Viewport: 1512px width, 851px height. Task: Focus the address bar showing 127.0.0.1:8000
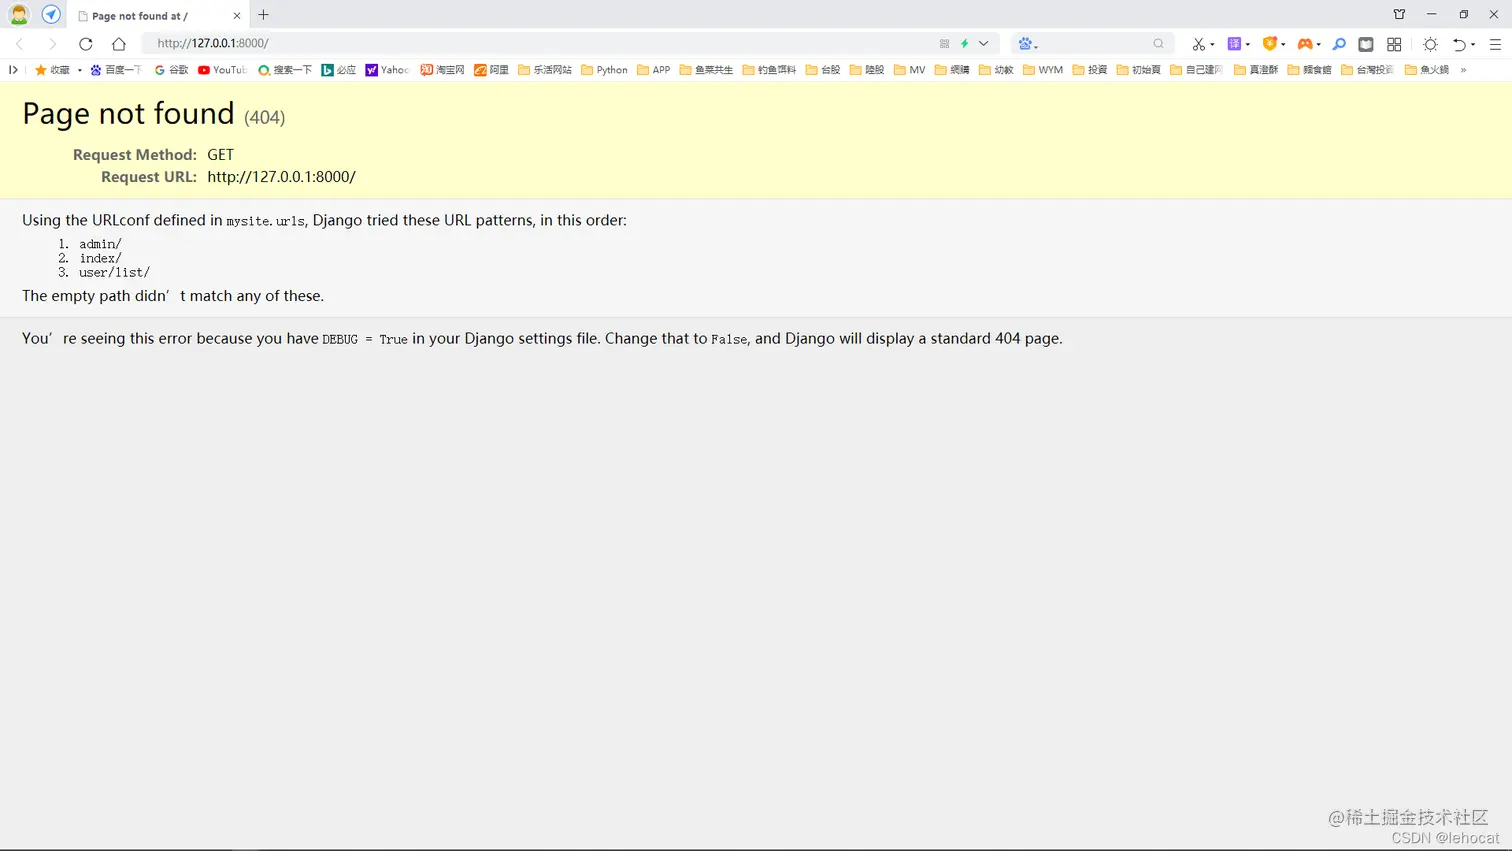click(540, 44)
